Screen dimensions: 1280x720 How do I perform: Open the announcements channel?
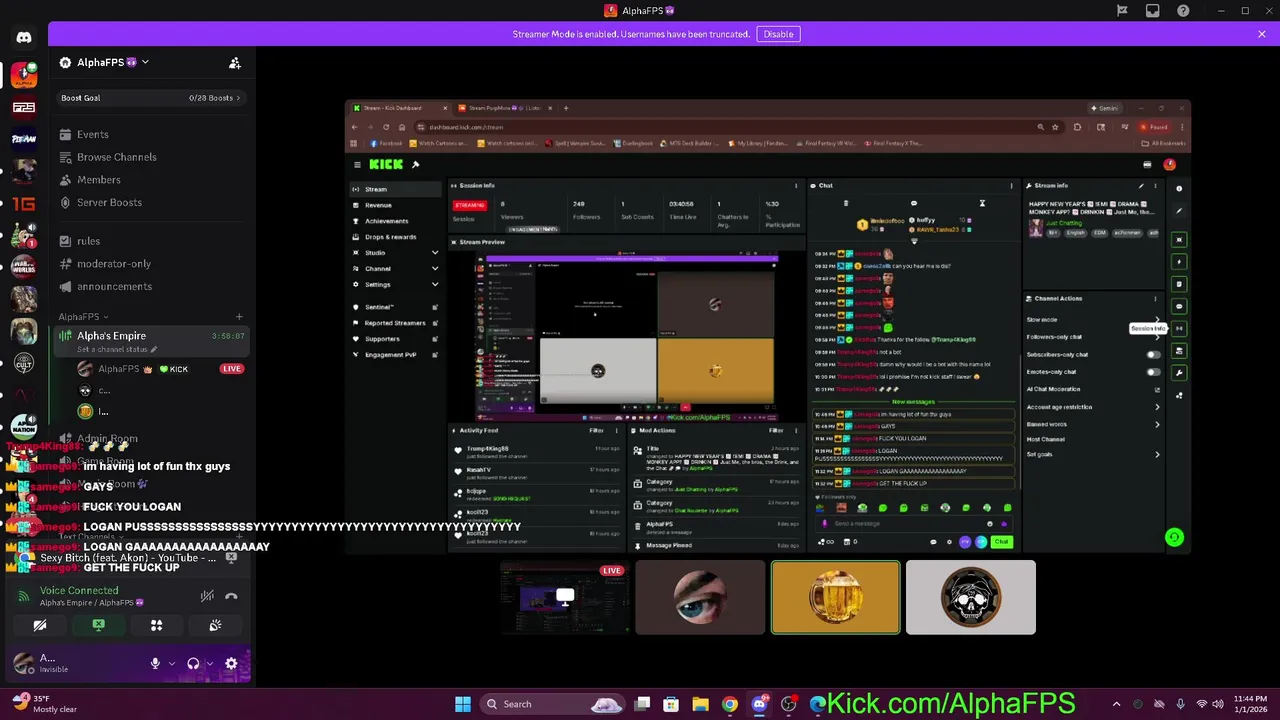[x=150, y=286]
